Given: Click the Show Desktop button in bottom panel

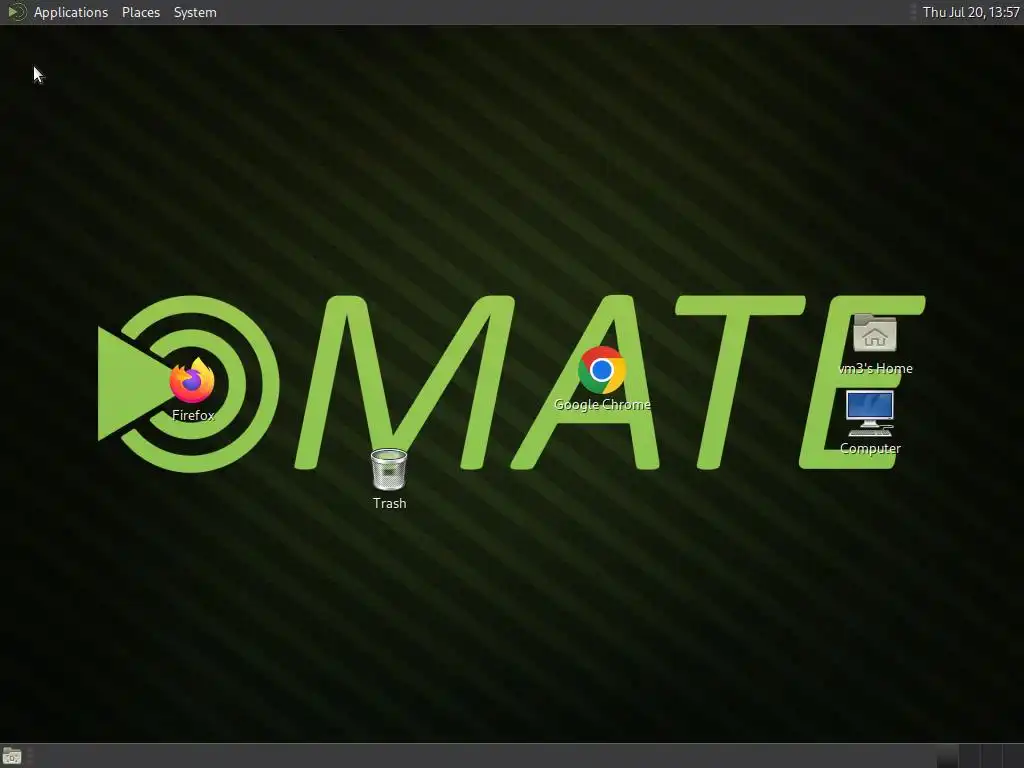Looking at the screenshot, I should click(x=12, y=757).
